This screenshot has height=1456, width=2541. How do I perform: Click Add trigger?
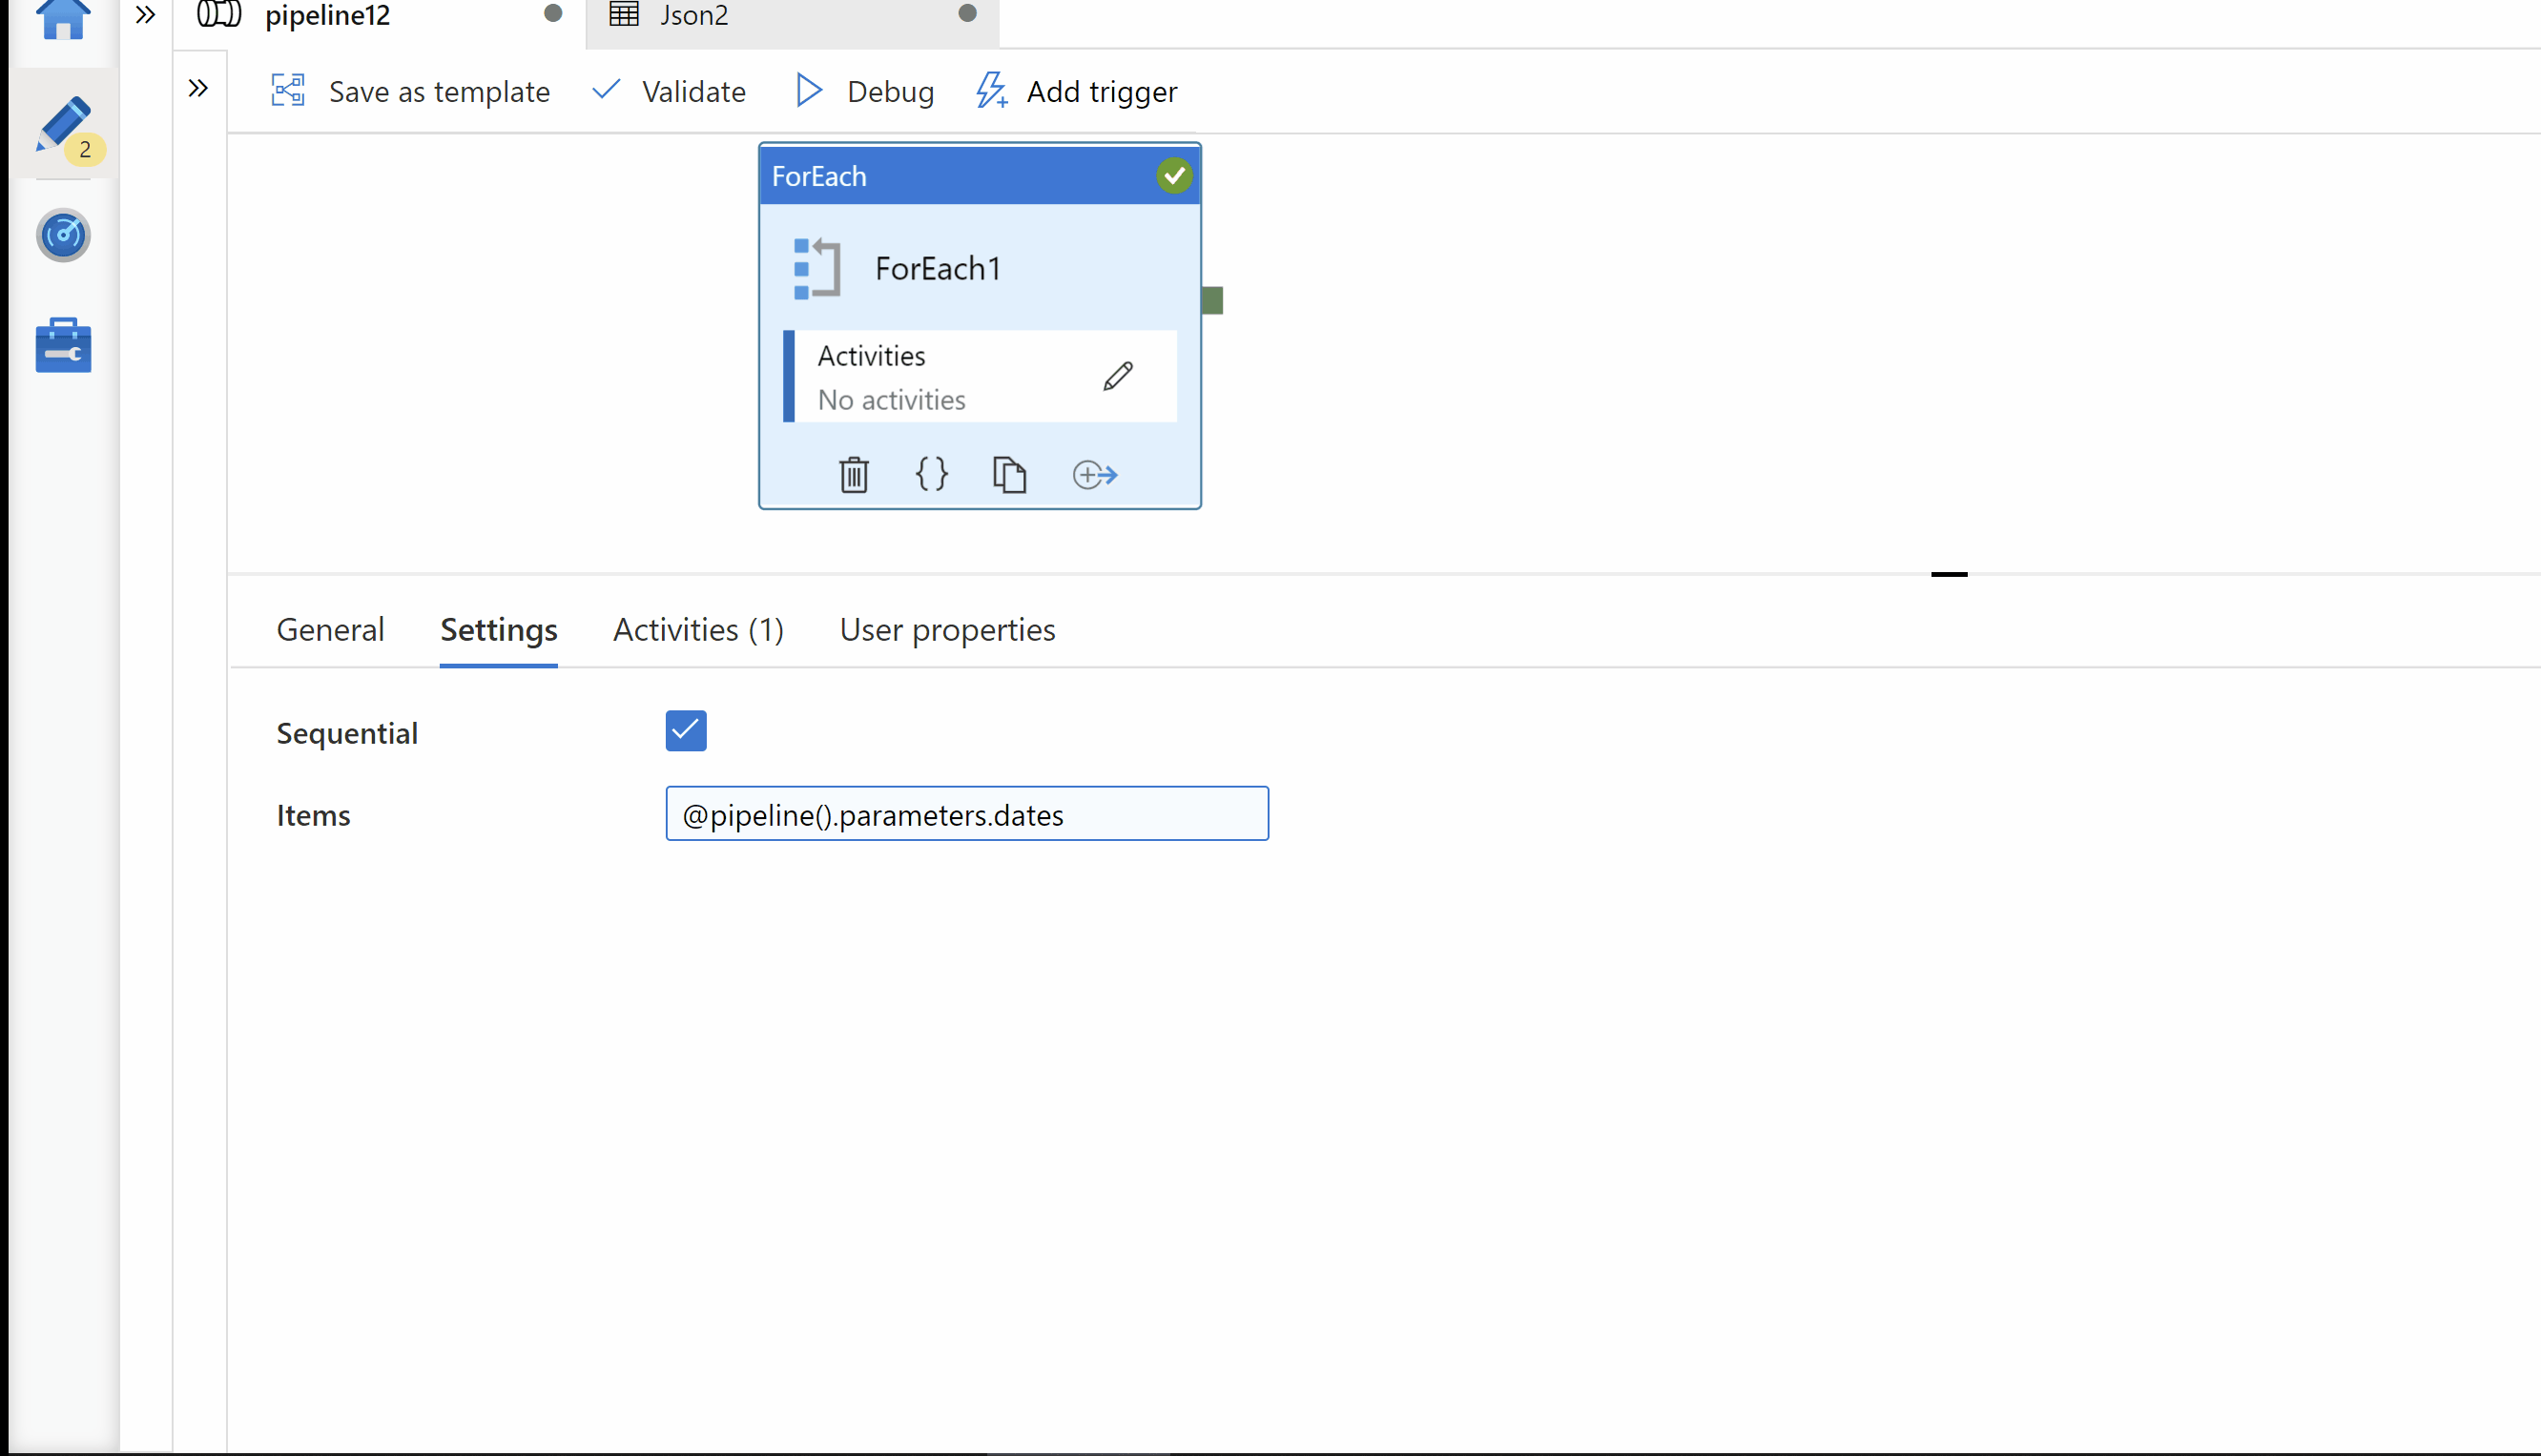[1077, 92]
